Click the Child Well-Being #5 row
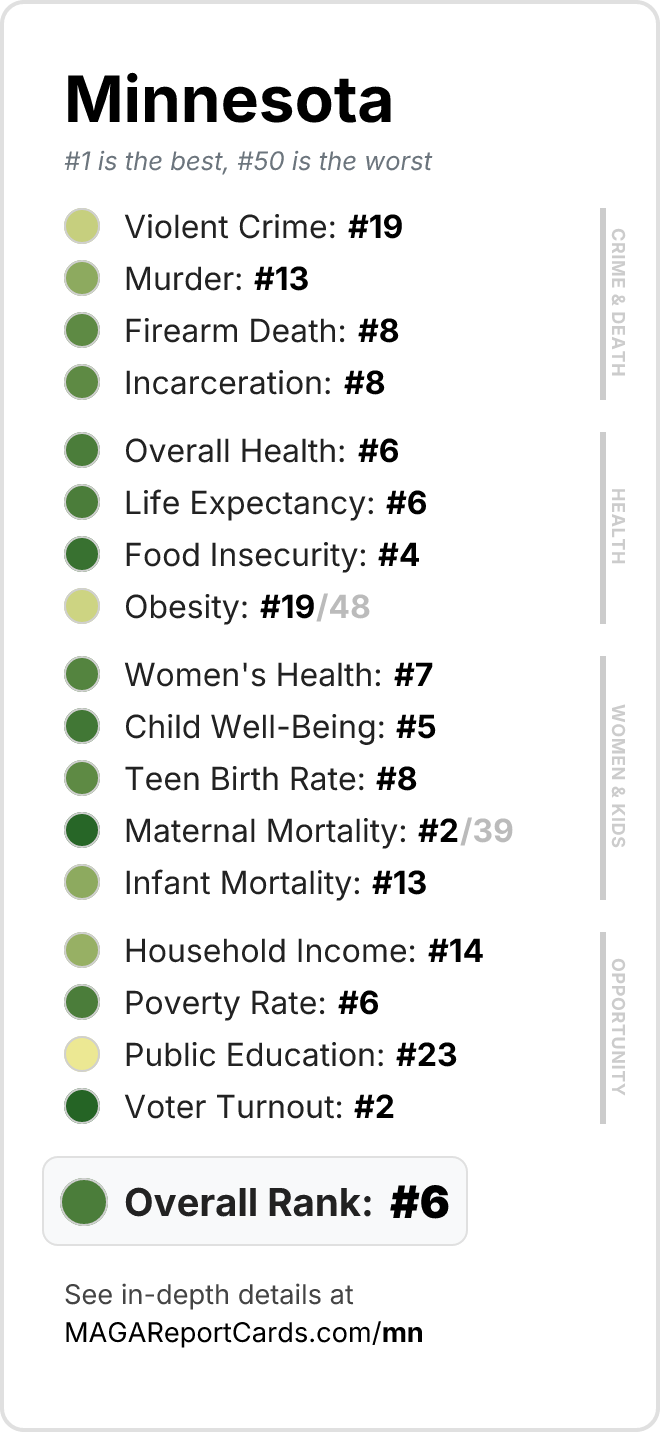This screenshot has width=660, height=1432. click(x=250, y=726)
